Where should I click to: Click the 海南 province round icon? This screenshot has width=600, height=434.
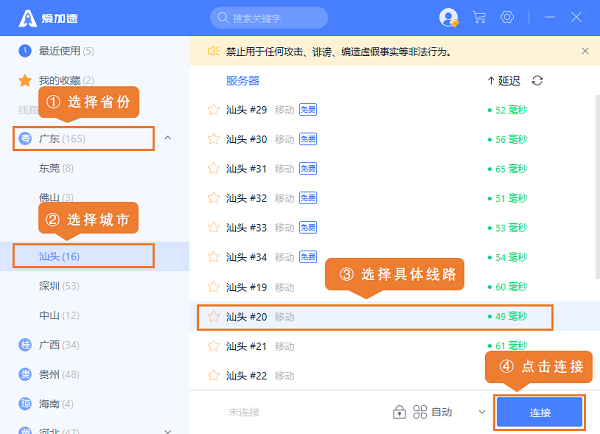coord(25,404)
